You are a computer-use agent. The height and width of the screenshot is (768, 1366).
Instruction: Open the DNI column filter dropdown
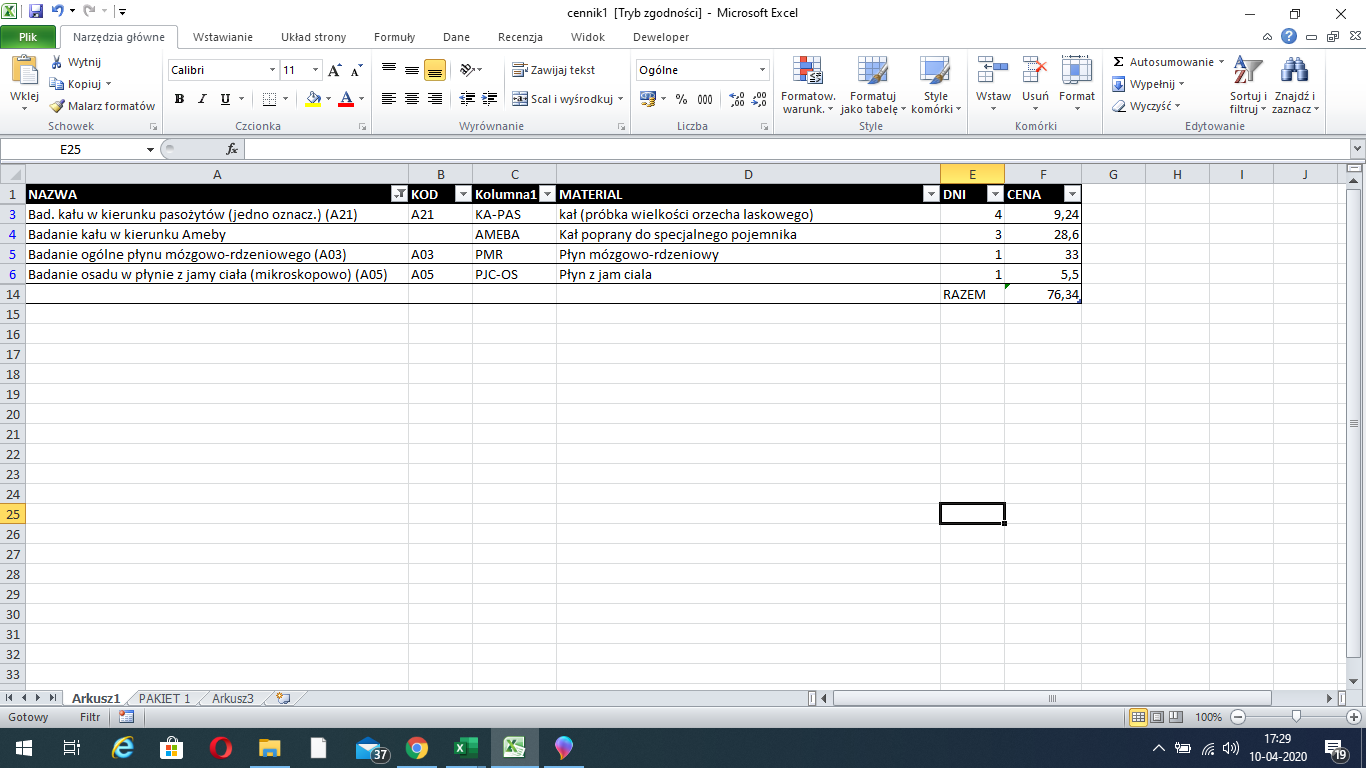pos(995,195)
